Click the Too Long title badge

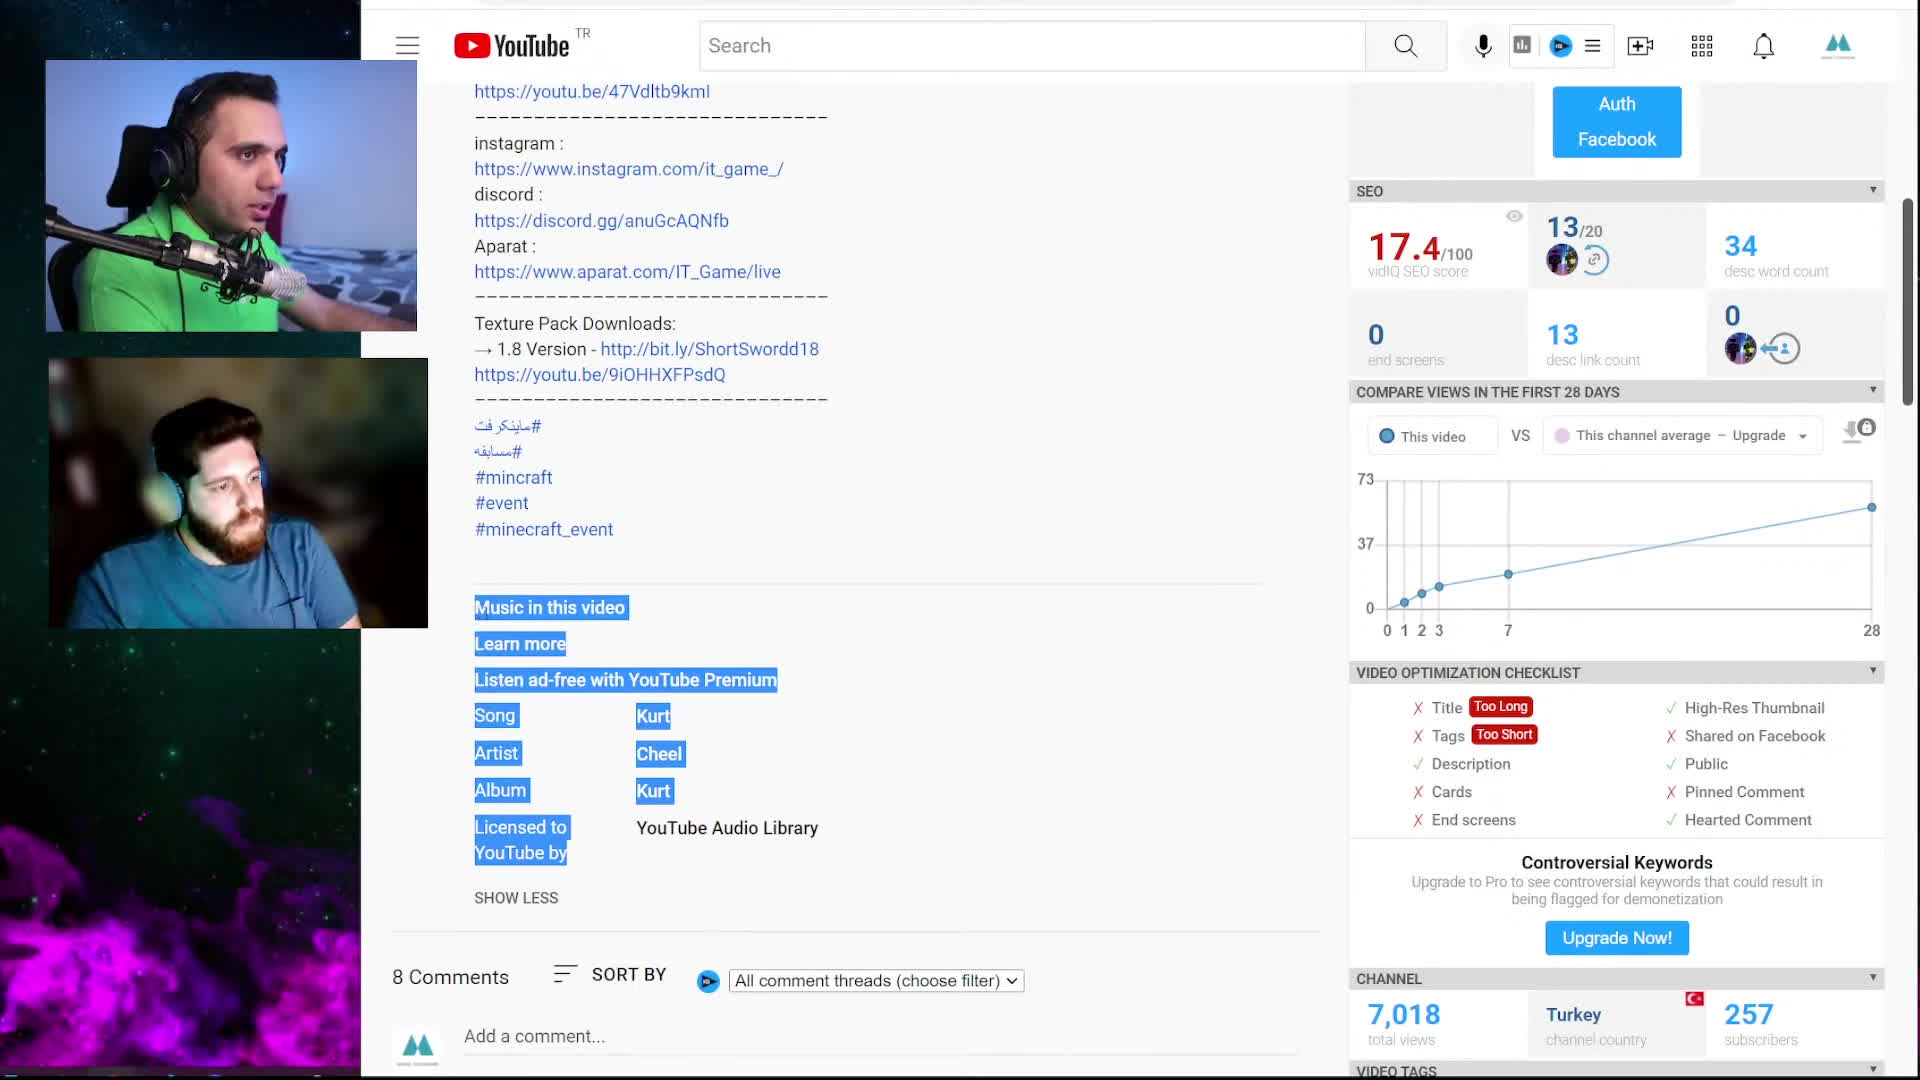[1500, 706]
